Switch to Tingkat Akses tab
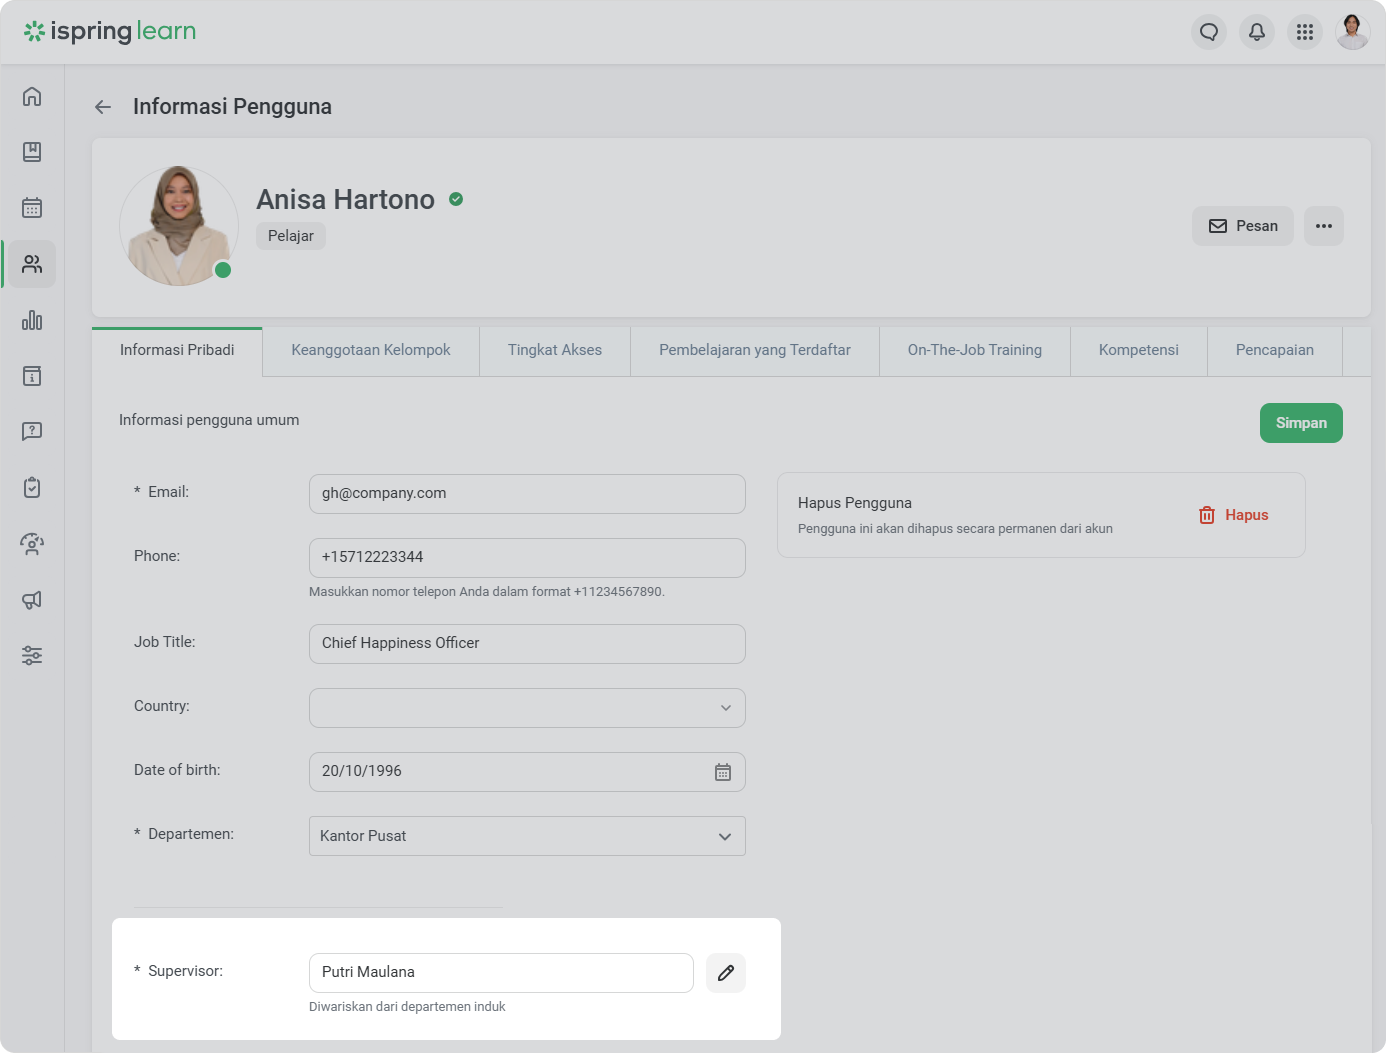This screenshot has width=1386, height=1053. tap(555, 350)
